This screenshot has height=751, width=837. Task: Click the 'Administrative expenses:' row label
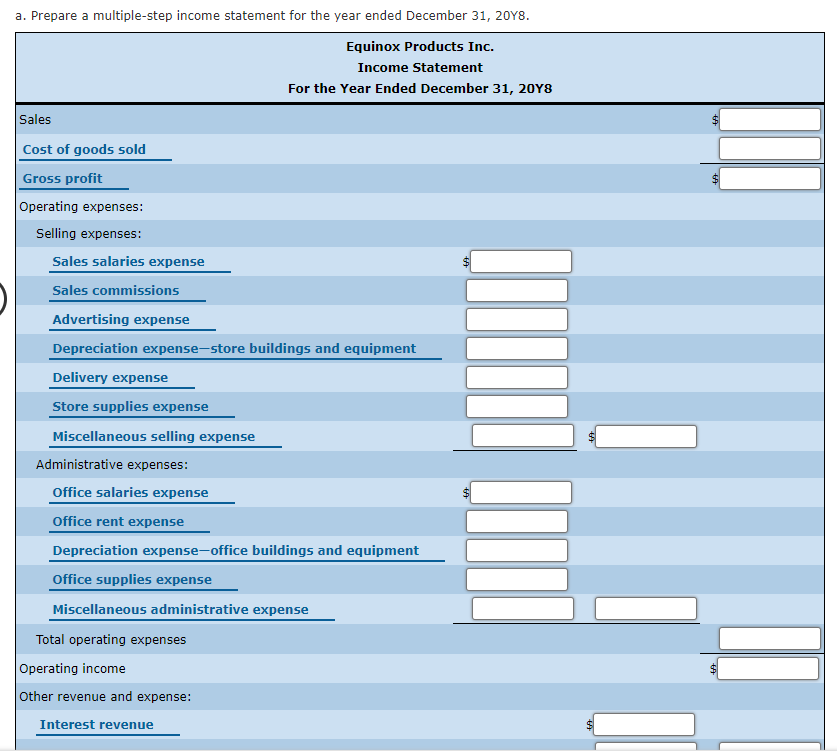point(112,465)
